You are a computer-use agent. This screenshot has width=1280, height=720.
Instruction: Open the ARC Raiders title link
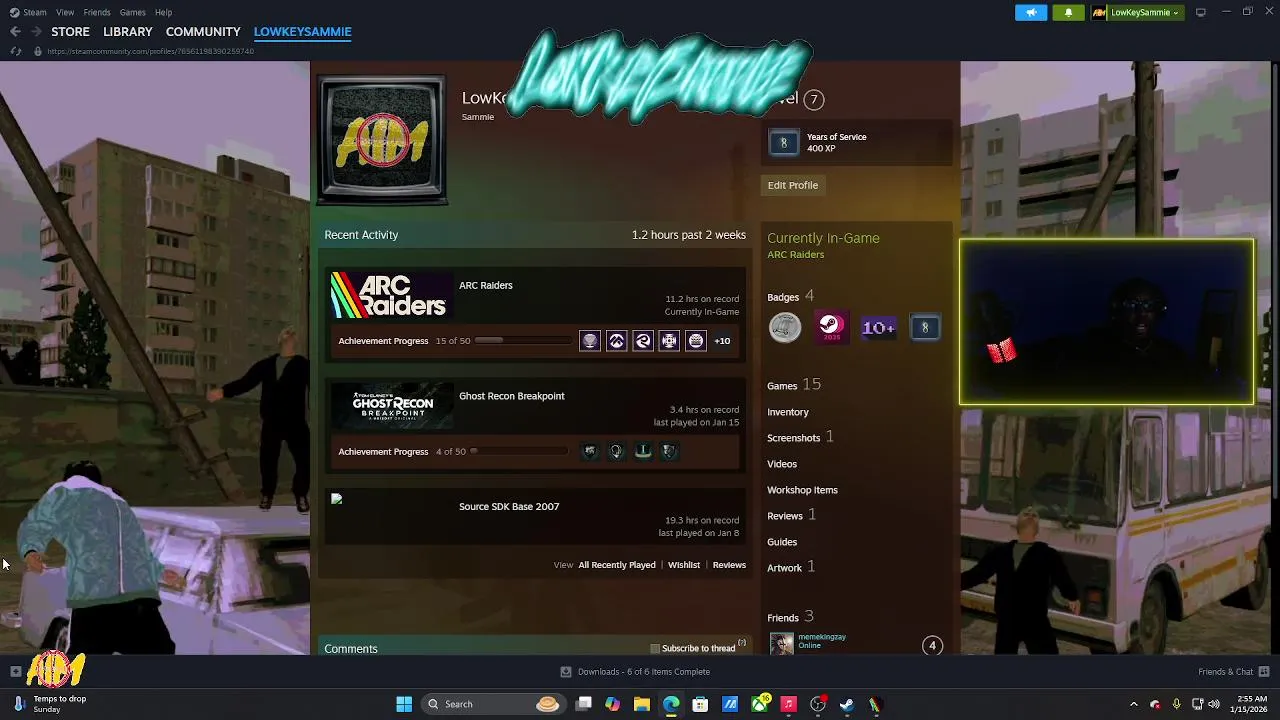(486, 285)
